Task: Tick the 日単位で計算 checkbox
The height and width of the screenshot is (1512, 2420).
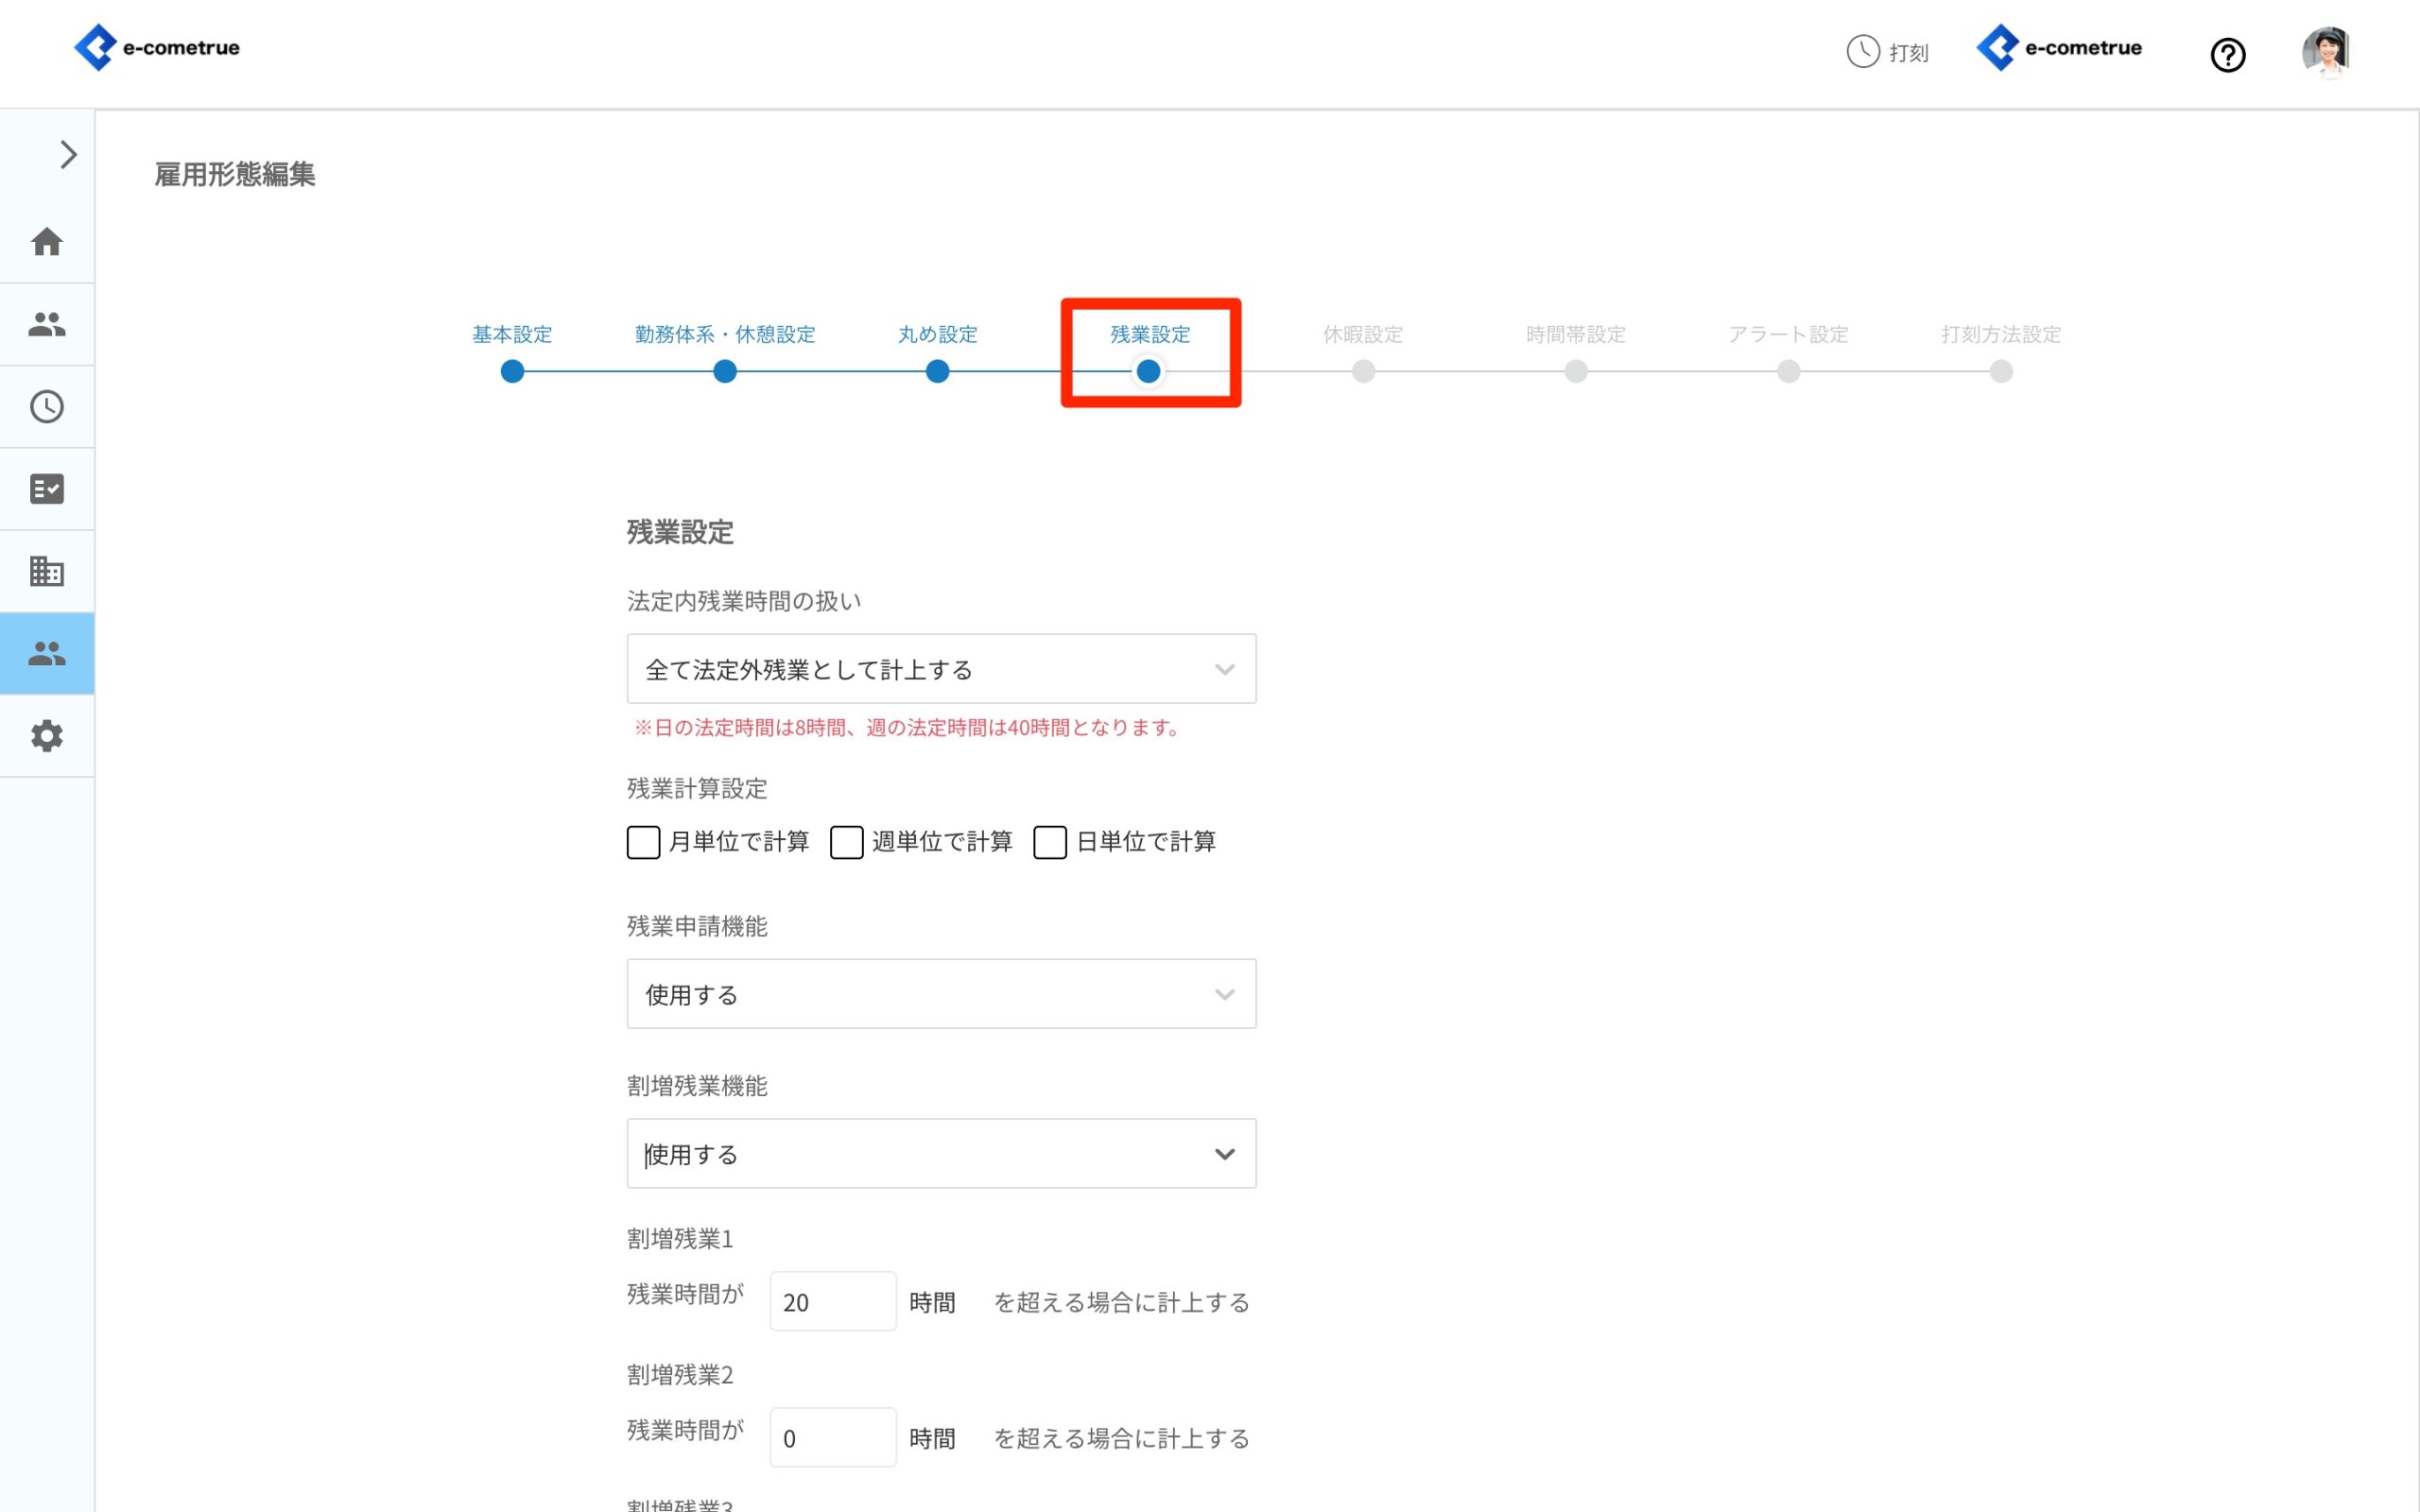Action: coord(1050,842)
